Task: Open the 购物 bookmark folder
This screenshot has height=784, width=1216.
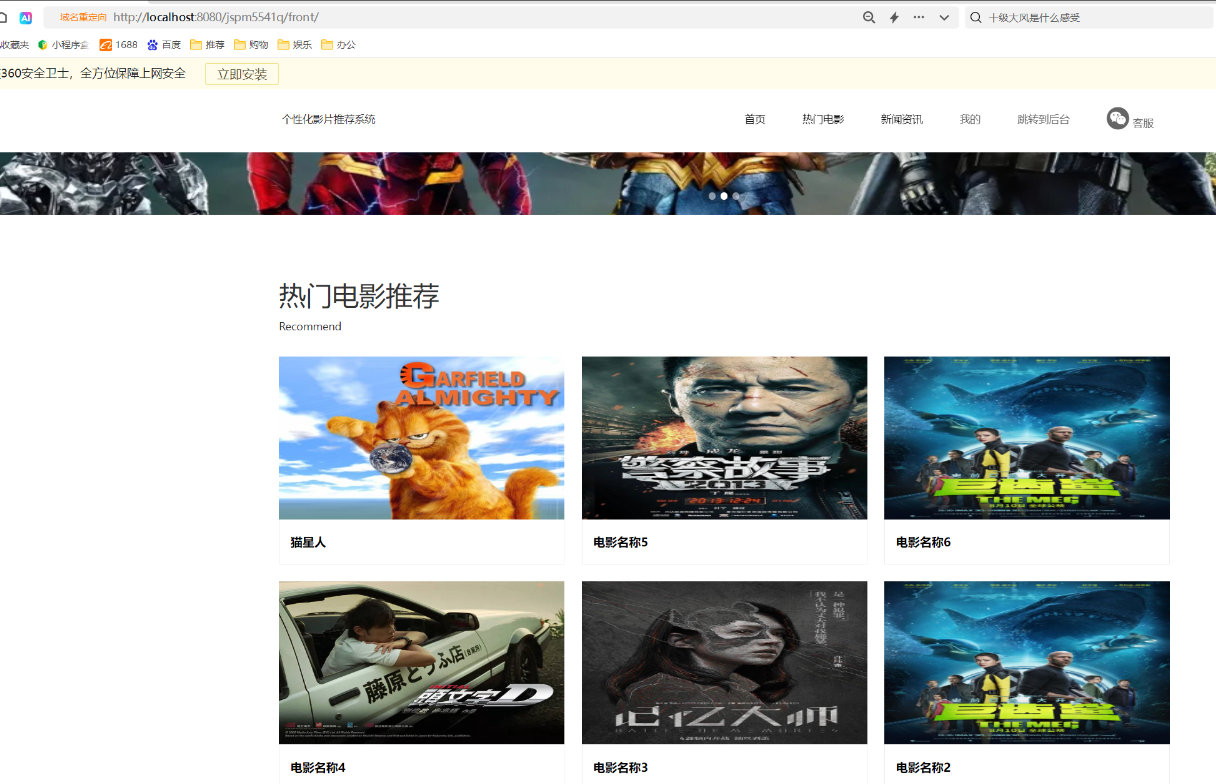Action: click(251, 45)
